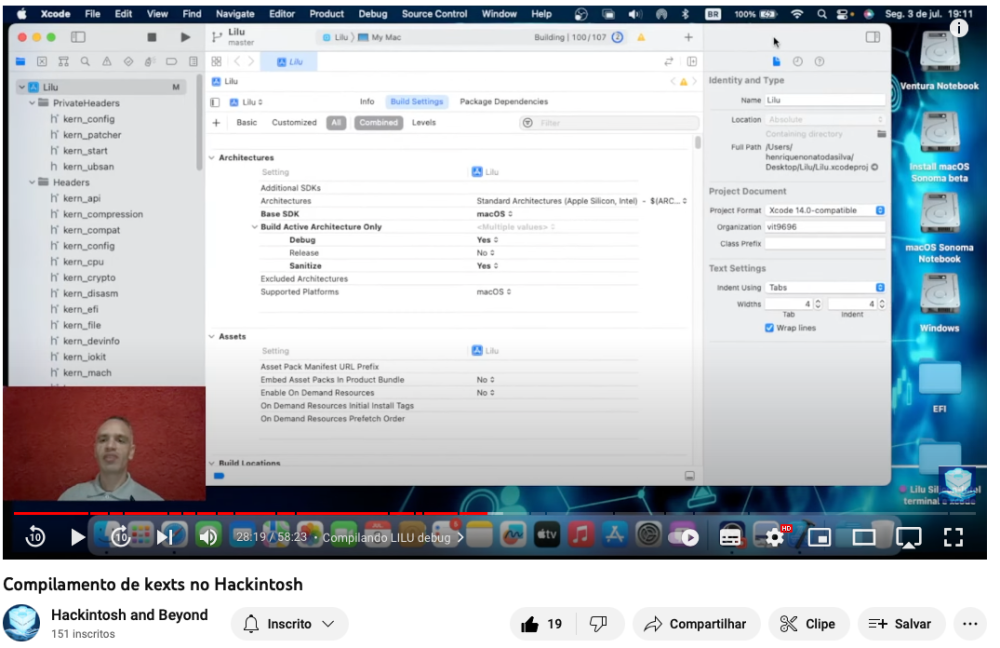Image resolution: width=1000 pixels, height=648 pixels.
Task: Click the Xcode Run (play) button
Action: click(x=185, y=38)
